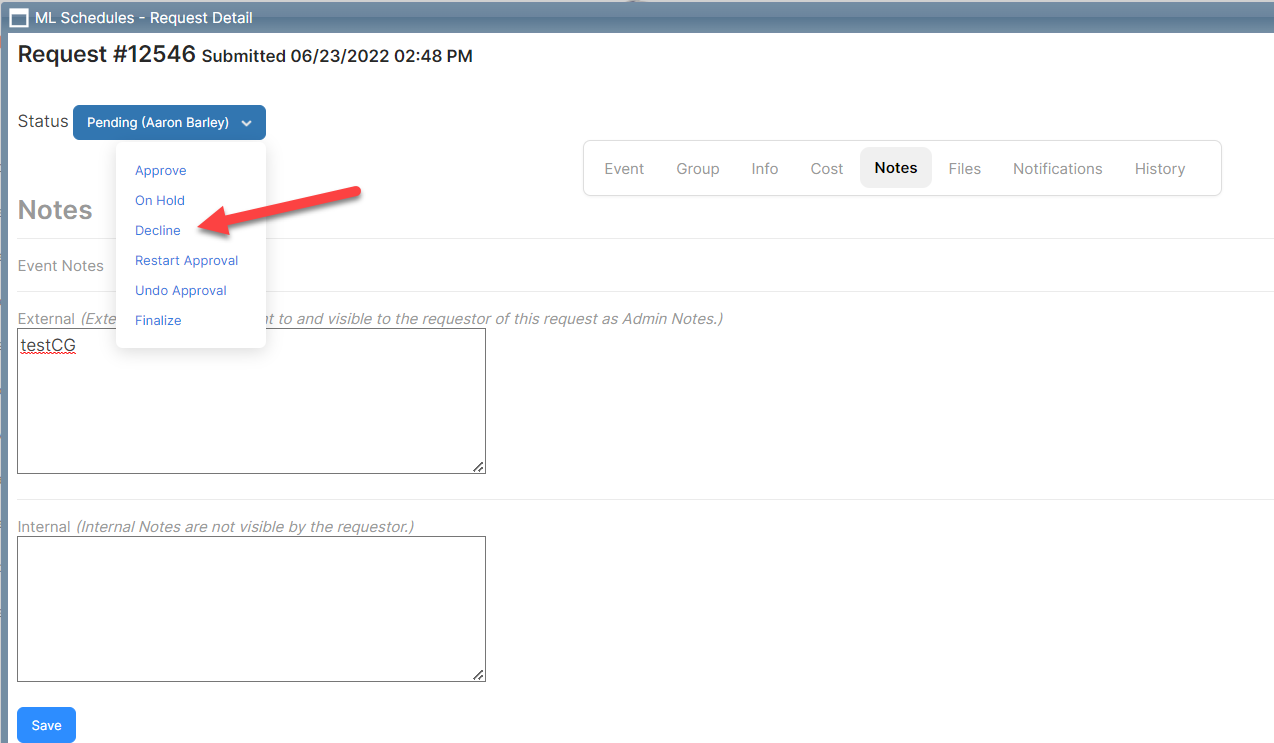The image size is (1274, 743).
Task: Click the Notes section heading
Action: pos(55,210)
